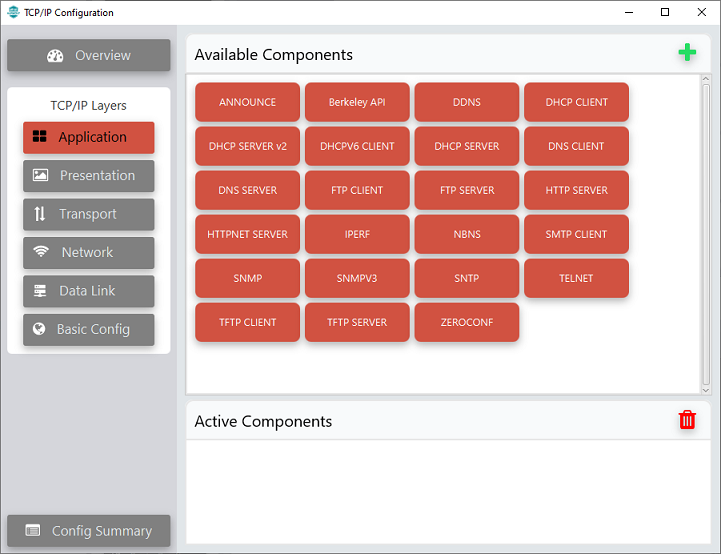This screenshot has width=721, height=554.
Task: Click the Transport up-down arrows icon
Action: pyautogui.click(x=40, y=214)
